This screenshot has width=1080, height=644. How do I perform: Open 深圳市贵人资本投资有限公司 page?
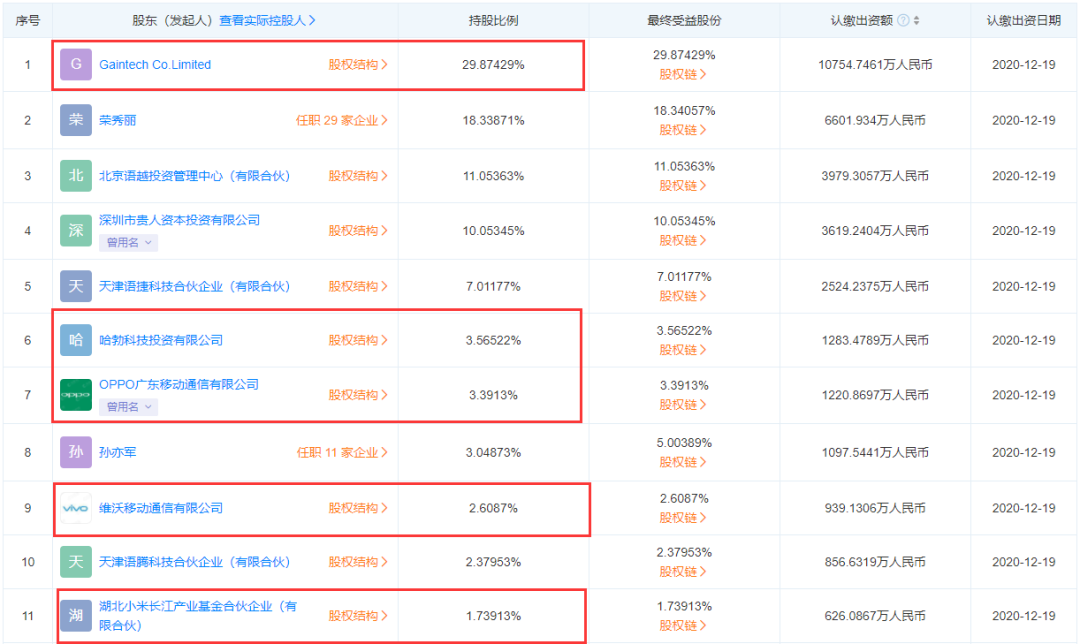(x=180, y=220)
